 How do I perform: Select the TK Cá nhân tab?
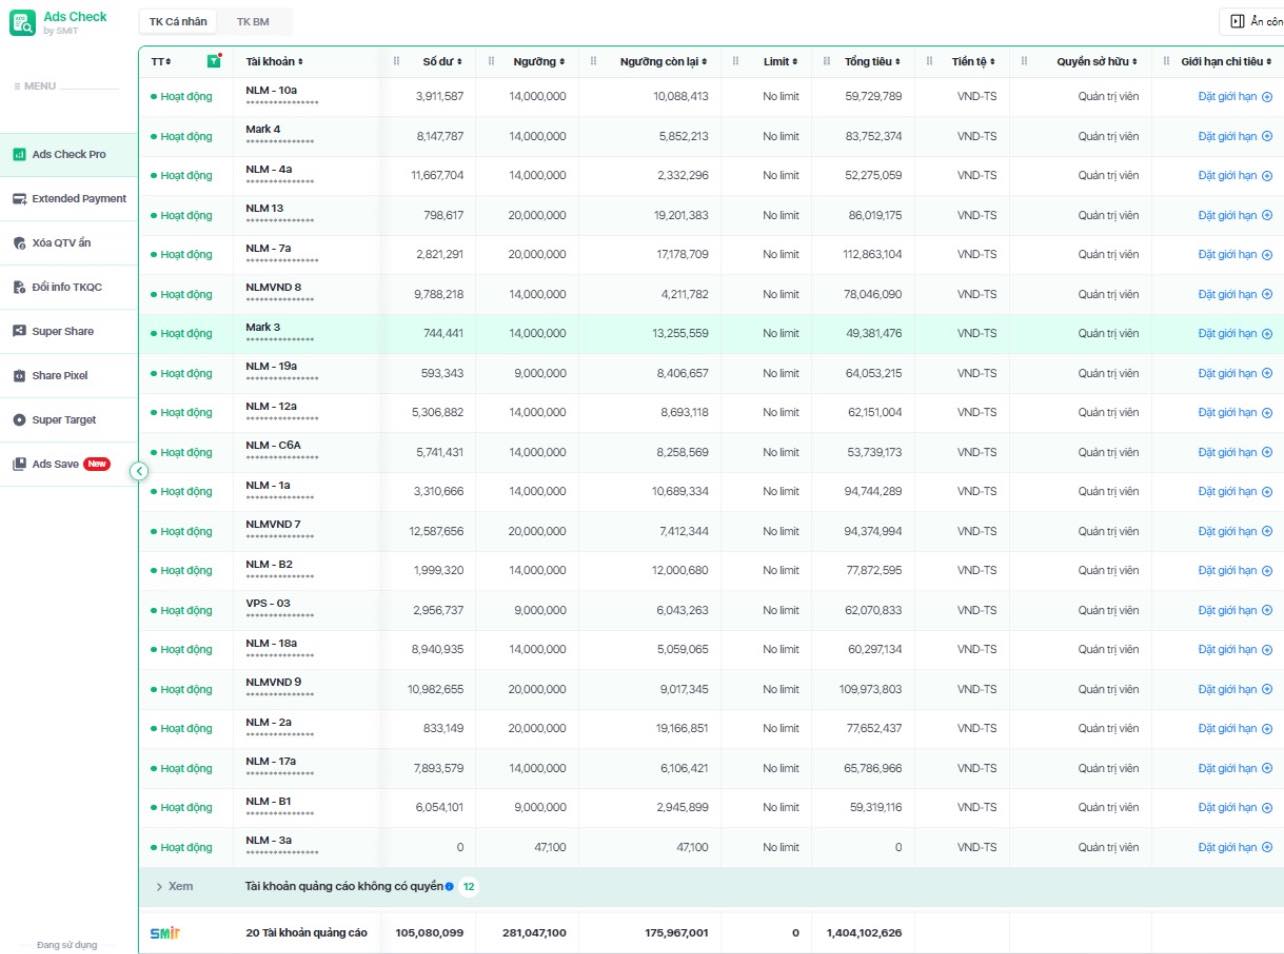click(x=178, y=21)
